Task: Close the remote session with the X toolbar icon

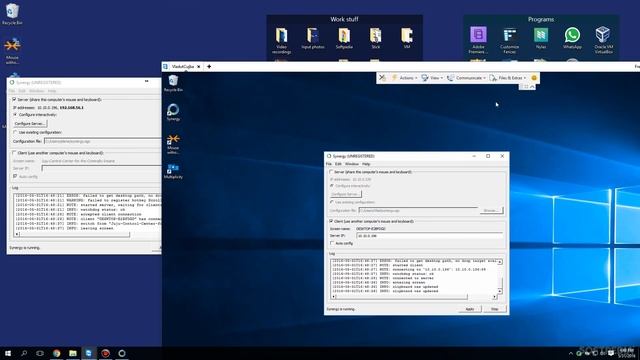Action: click(382, 78)
